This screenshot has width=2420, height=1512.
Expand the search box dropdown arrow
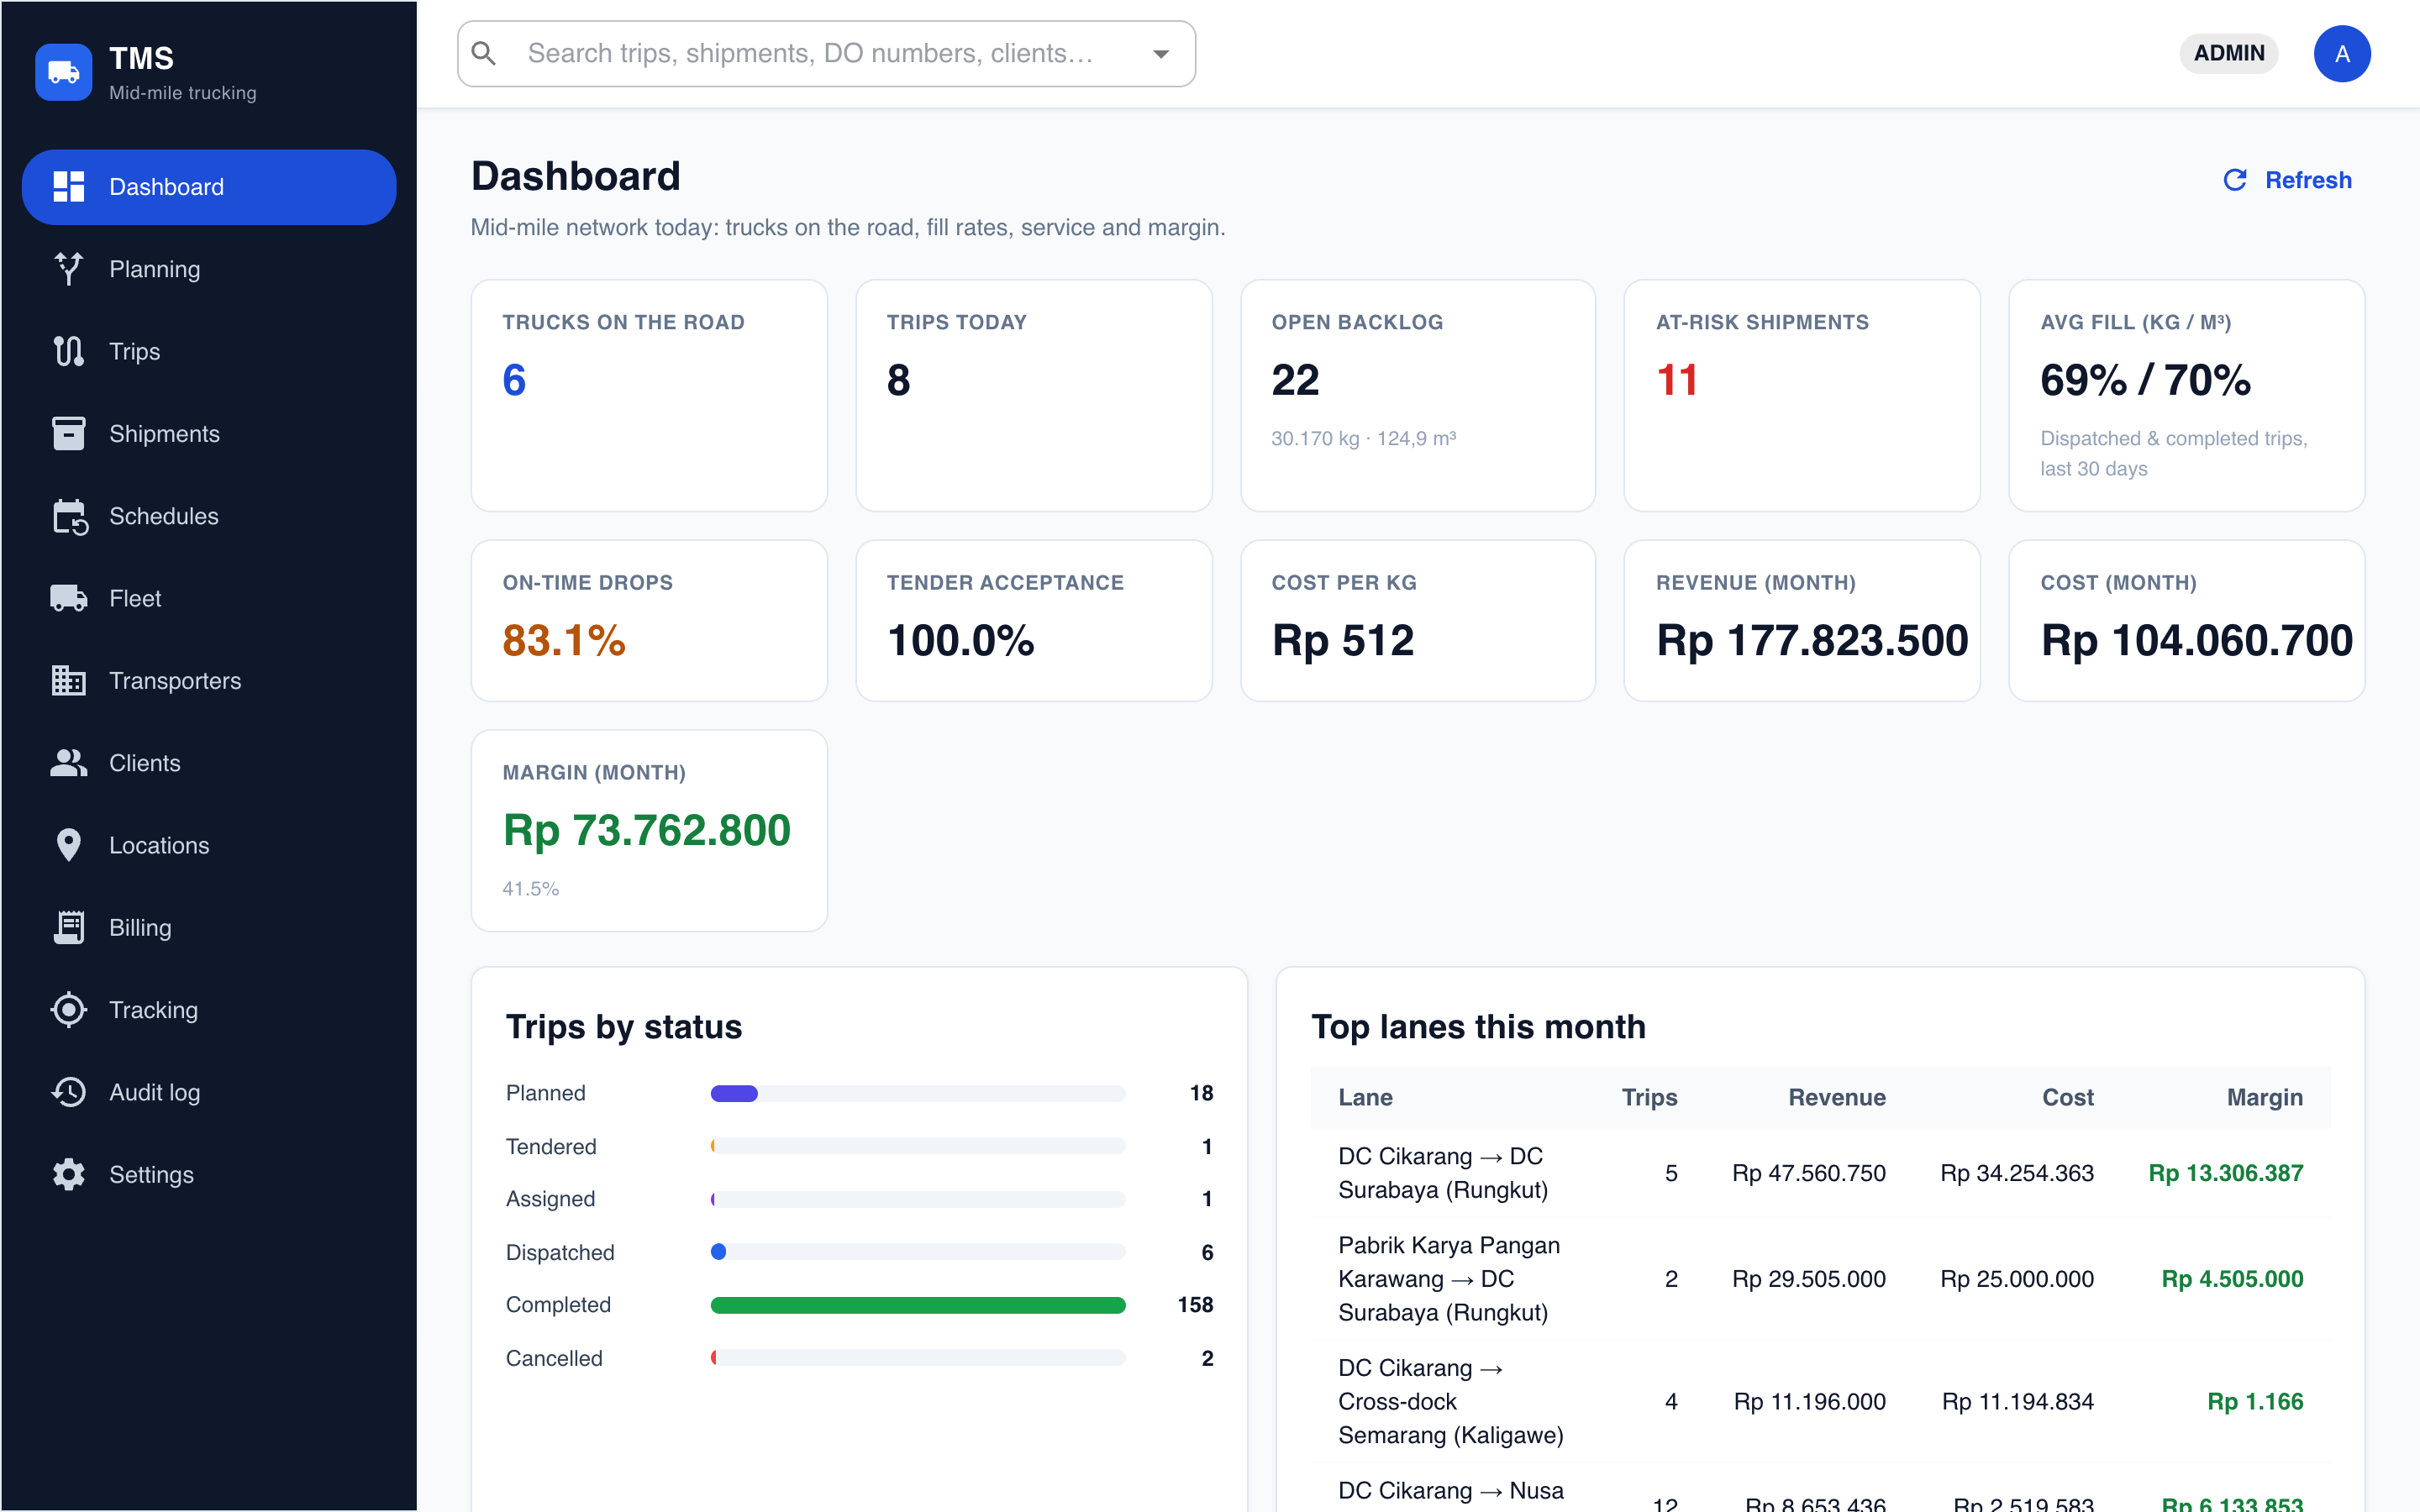pyautogui.click(x=1160, y=54)
